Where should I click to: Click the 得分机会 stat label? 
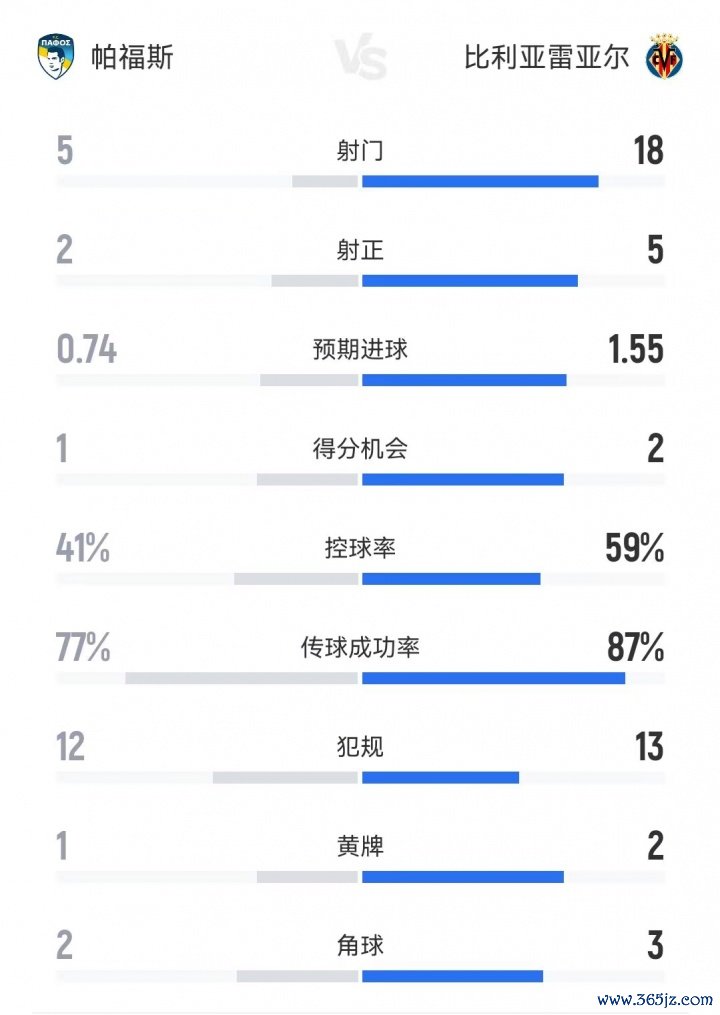pos(360,449)
